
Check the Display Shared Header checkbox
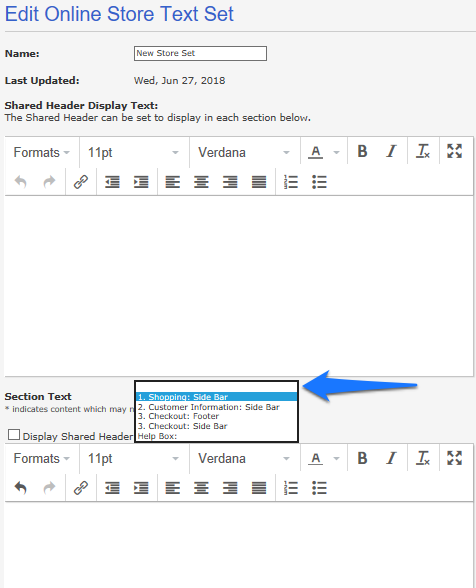point(14,435)
